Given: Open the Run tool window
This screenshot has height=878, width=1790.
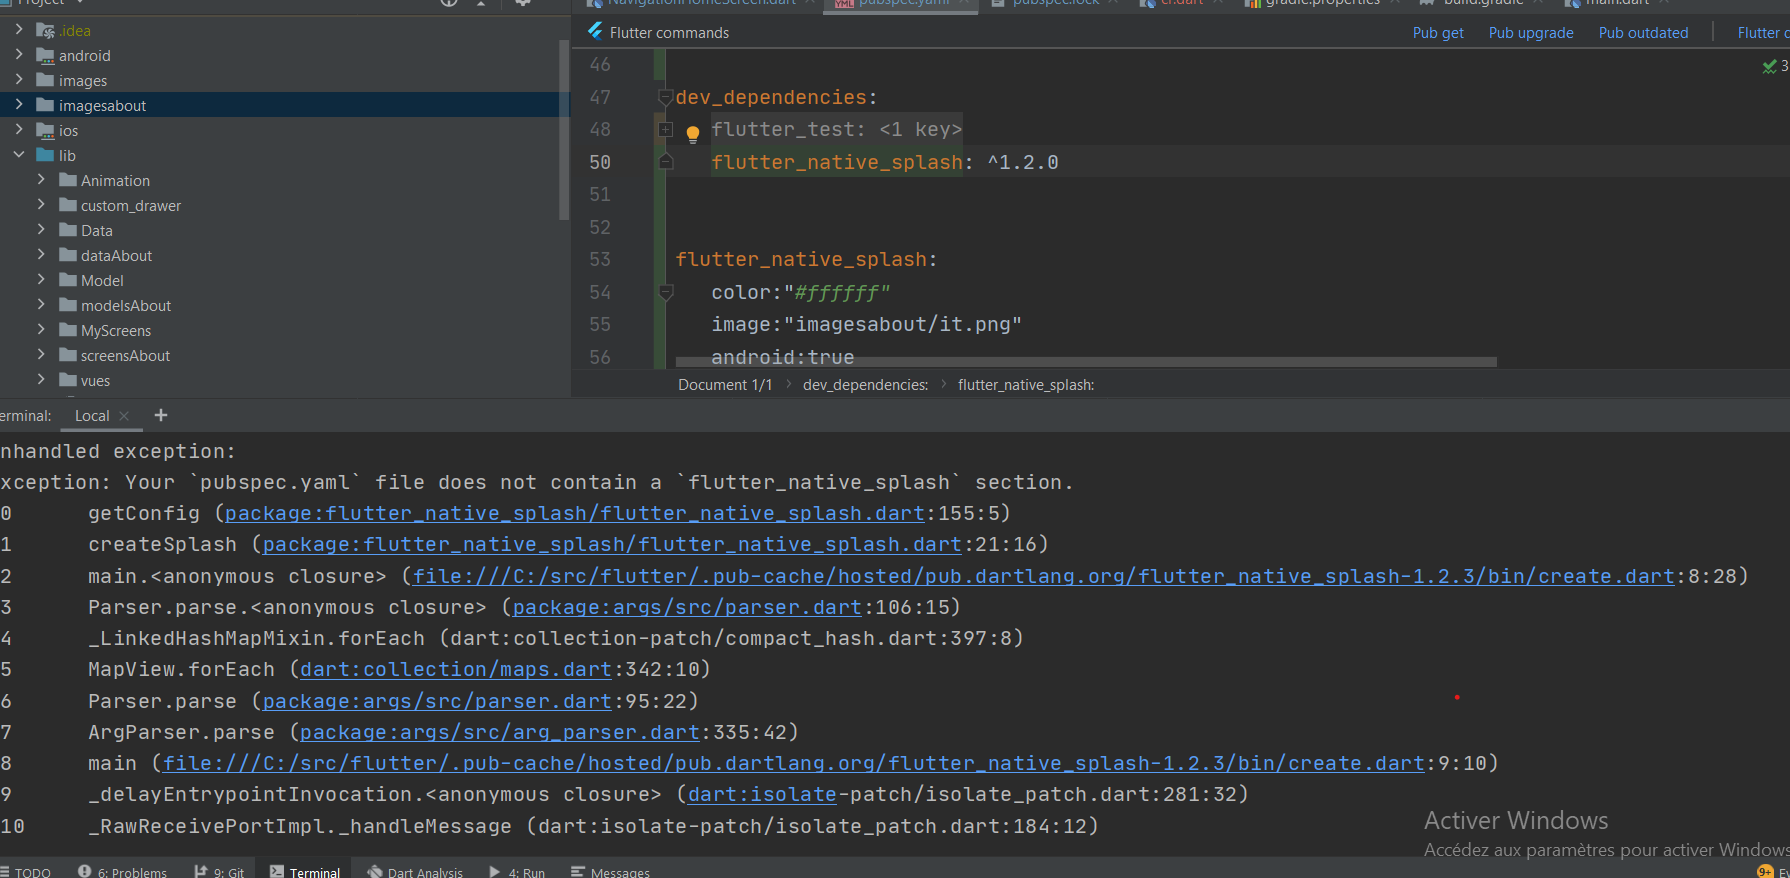Looking at the screenshot, I should click(x=517, y=871).
